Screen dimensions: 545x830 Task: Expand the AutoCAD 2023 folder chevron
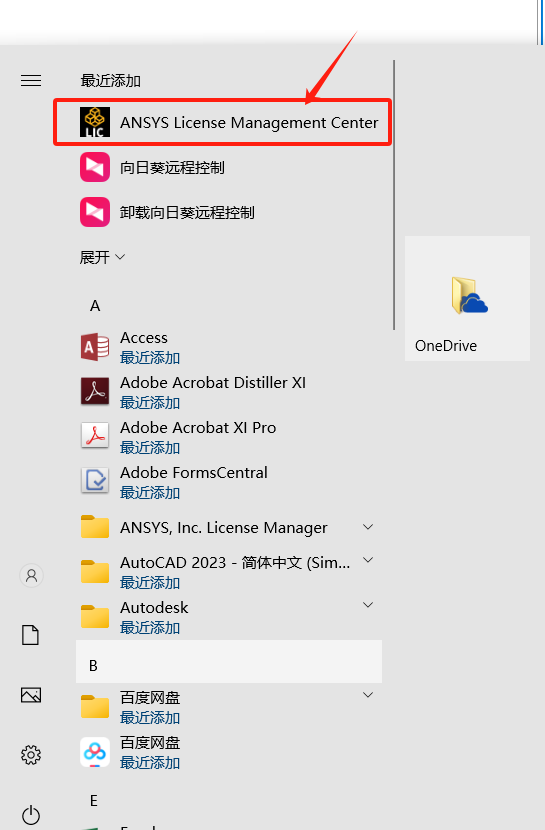pos(368,560)
